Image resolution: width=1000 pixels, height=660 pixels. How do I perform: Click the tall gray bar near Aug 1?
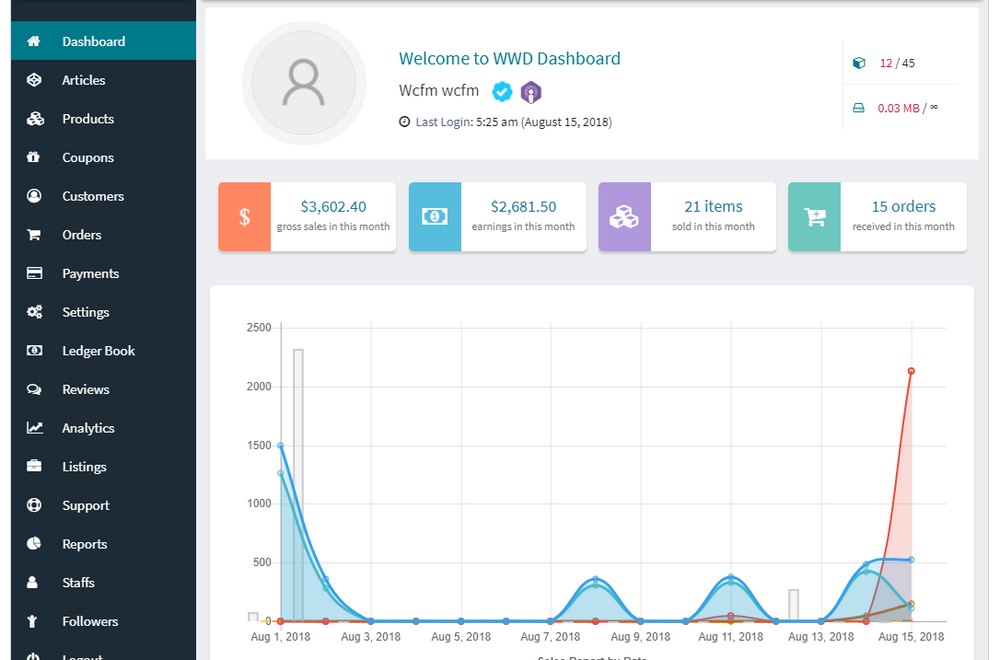298,485
